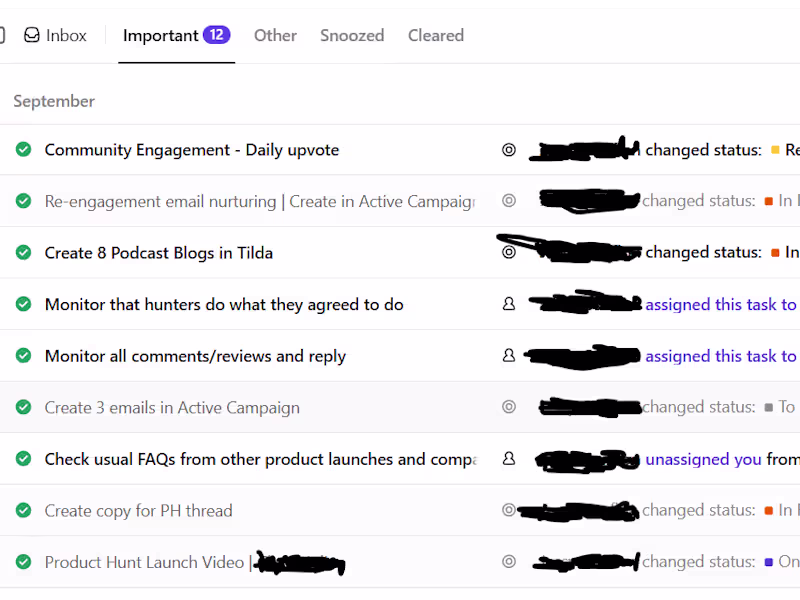This screenshot has width=800, height=600.
Task: Open the Monitor all comments/reviews and reply task
Action: click(195, 356)
